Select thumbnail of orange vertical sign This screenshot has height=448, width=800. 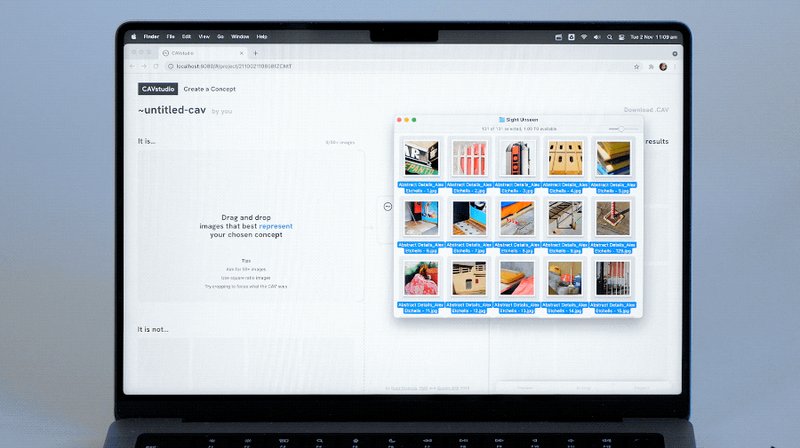517,158
